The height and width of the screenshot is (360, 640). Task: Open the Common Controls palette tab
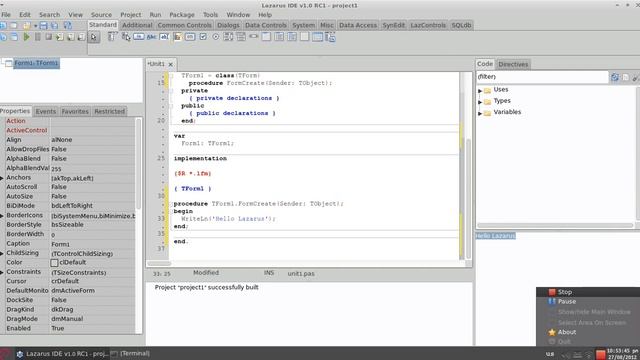(x=184, y=25)
